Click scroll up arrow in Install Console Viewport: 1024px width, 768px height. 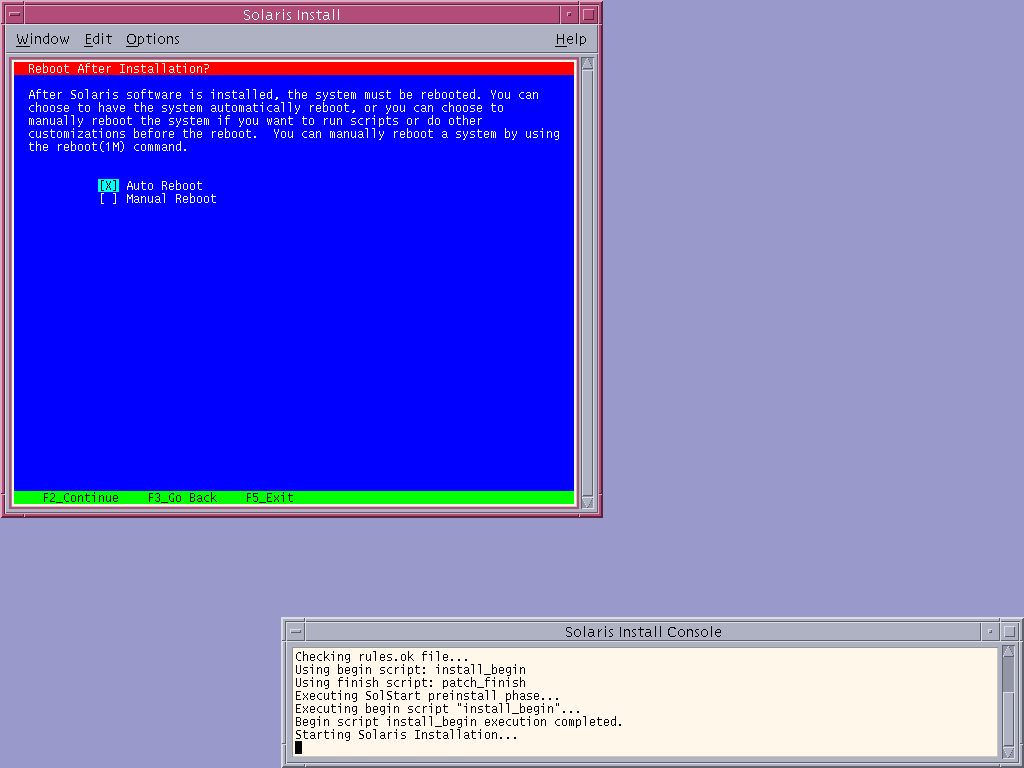[x=1008, y=651]
